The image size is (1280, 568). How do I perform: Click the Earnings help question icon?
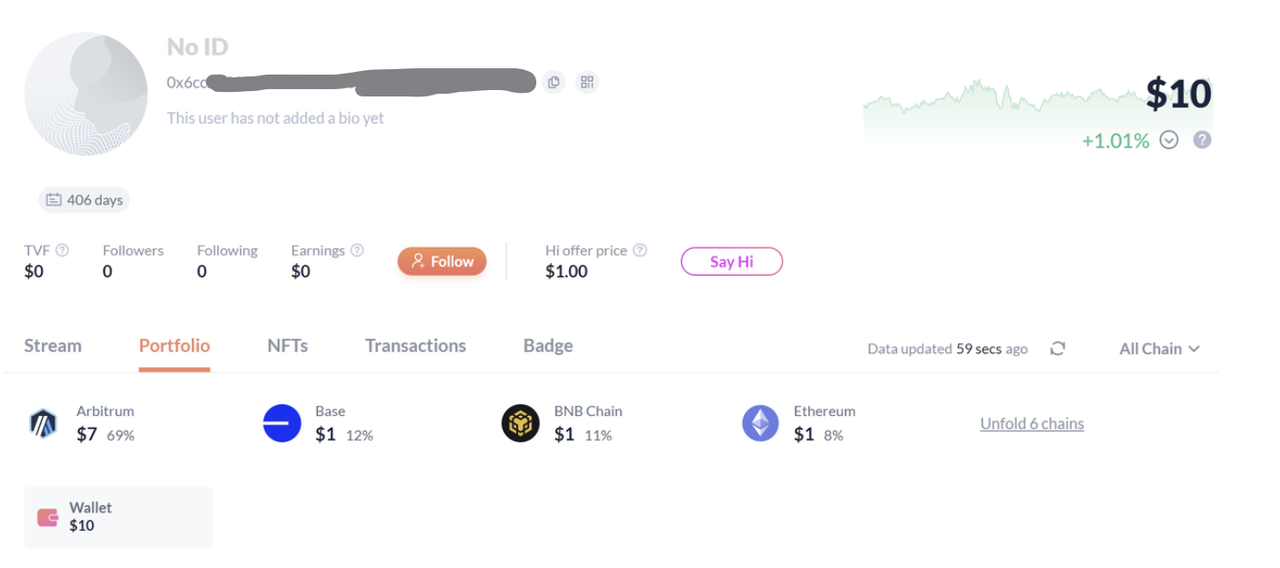coord(357,250)
